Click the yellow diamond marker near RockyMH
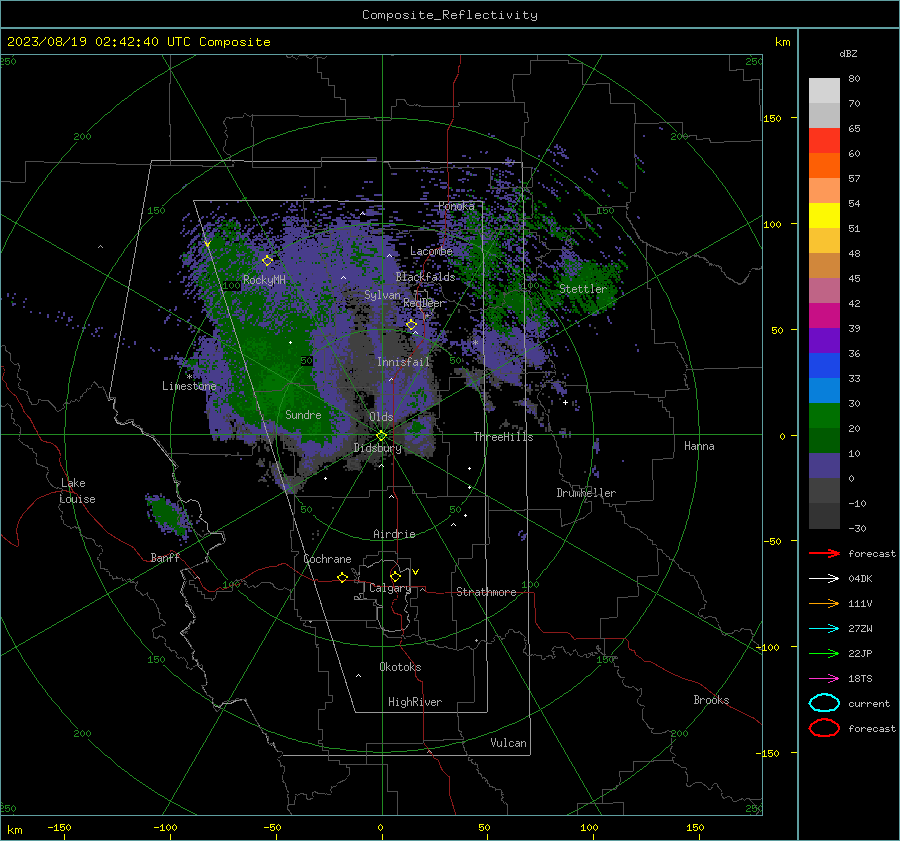The width and height of the screenshot is (900, 841). (267, 261)
